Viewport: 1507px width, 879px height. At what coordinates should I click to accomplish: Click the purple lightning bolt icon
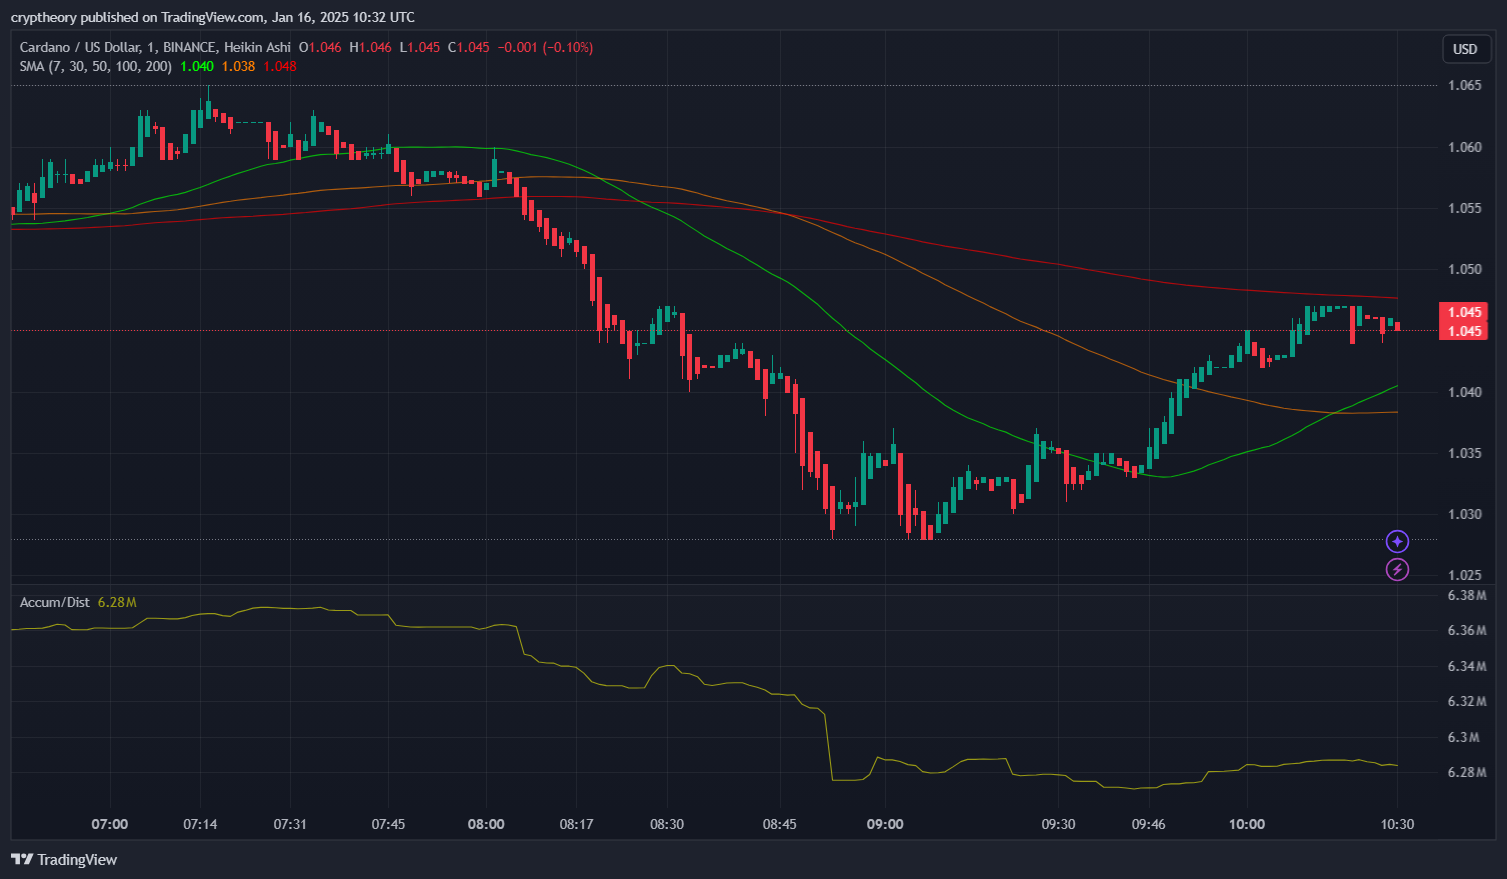tap(1397, 570)
